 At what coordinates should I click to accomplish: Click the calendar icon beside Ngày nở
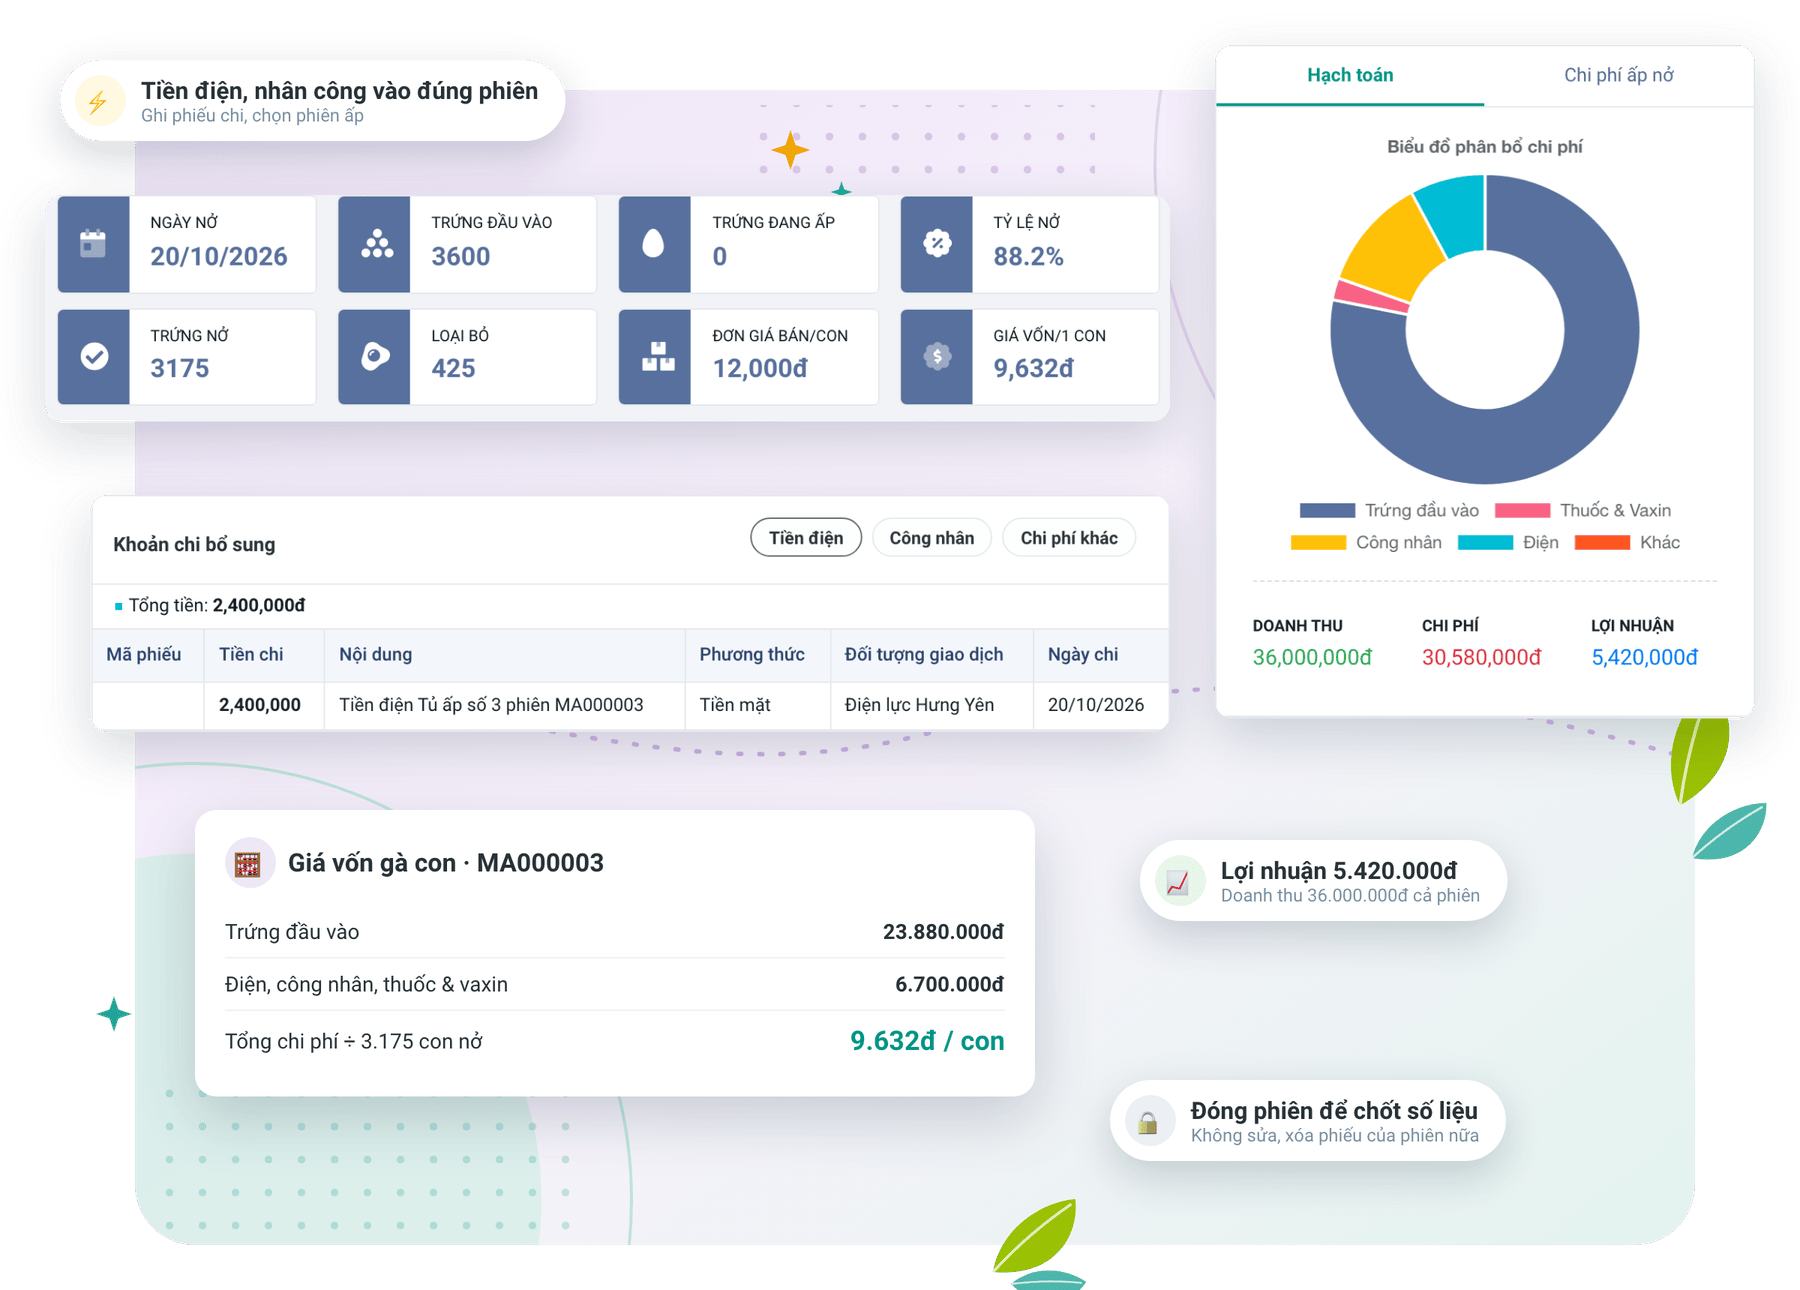93,244
